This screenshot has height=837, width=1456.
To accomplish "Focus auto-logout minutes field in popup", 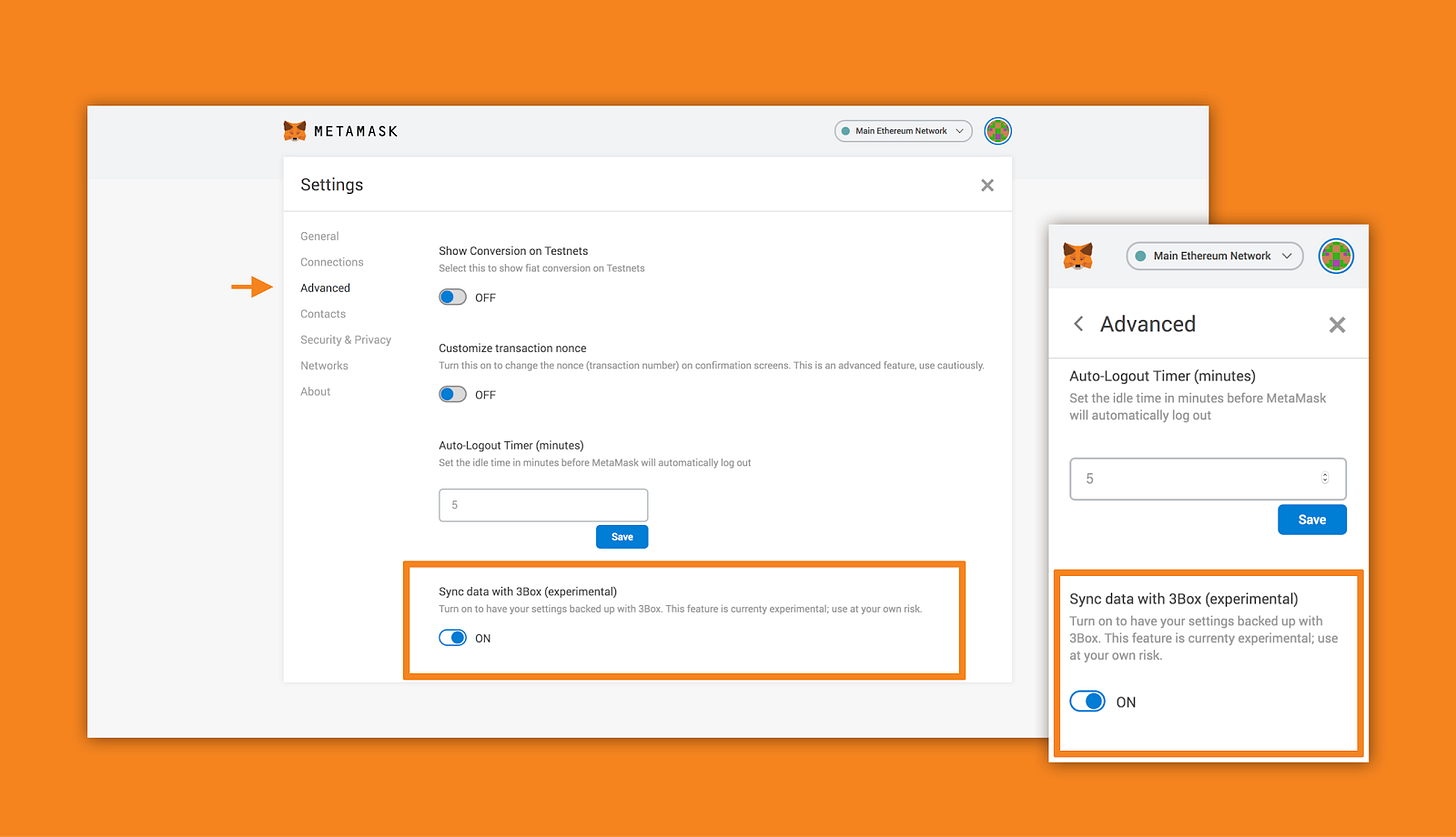I will click(1208, 479).
